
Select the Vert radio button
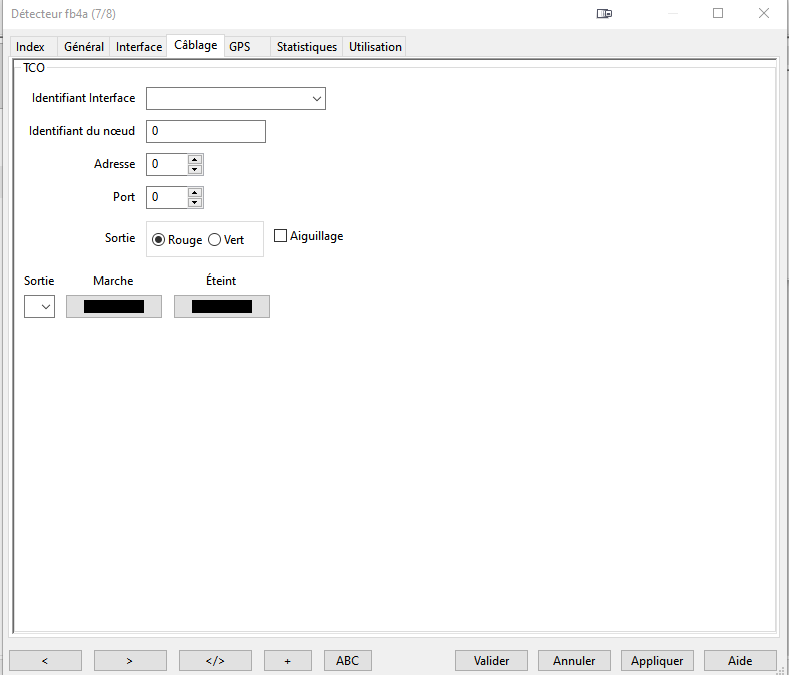pyautogui.click(x=214, y=240)
